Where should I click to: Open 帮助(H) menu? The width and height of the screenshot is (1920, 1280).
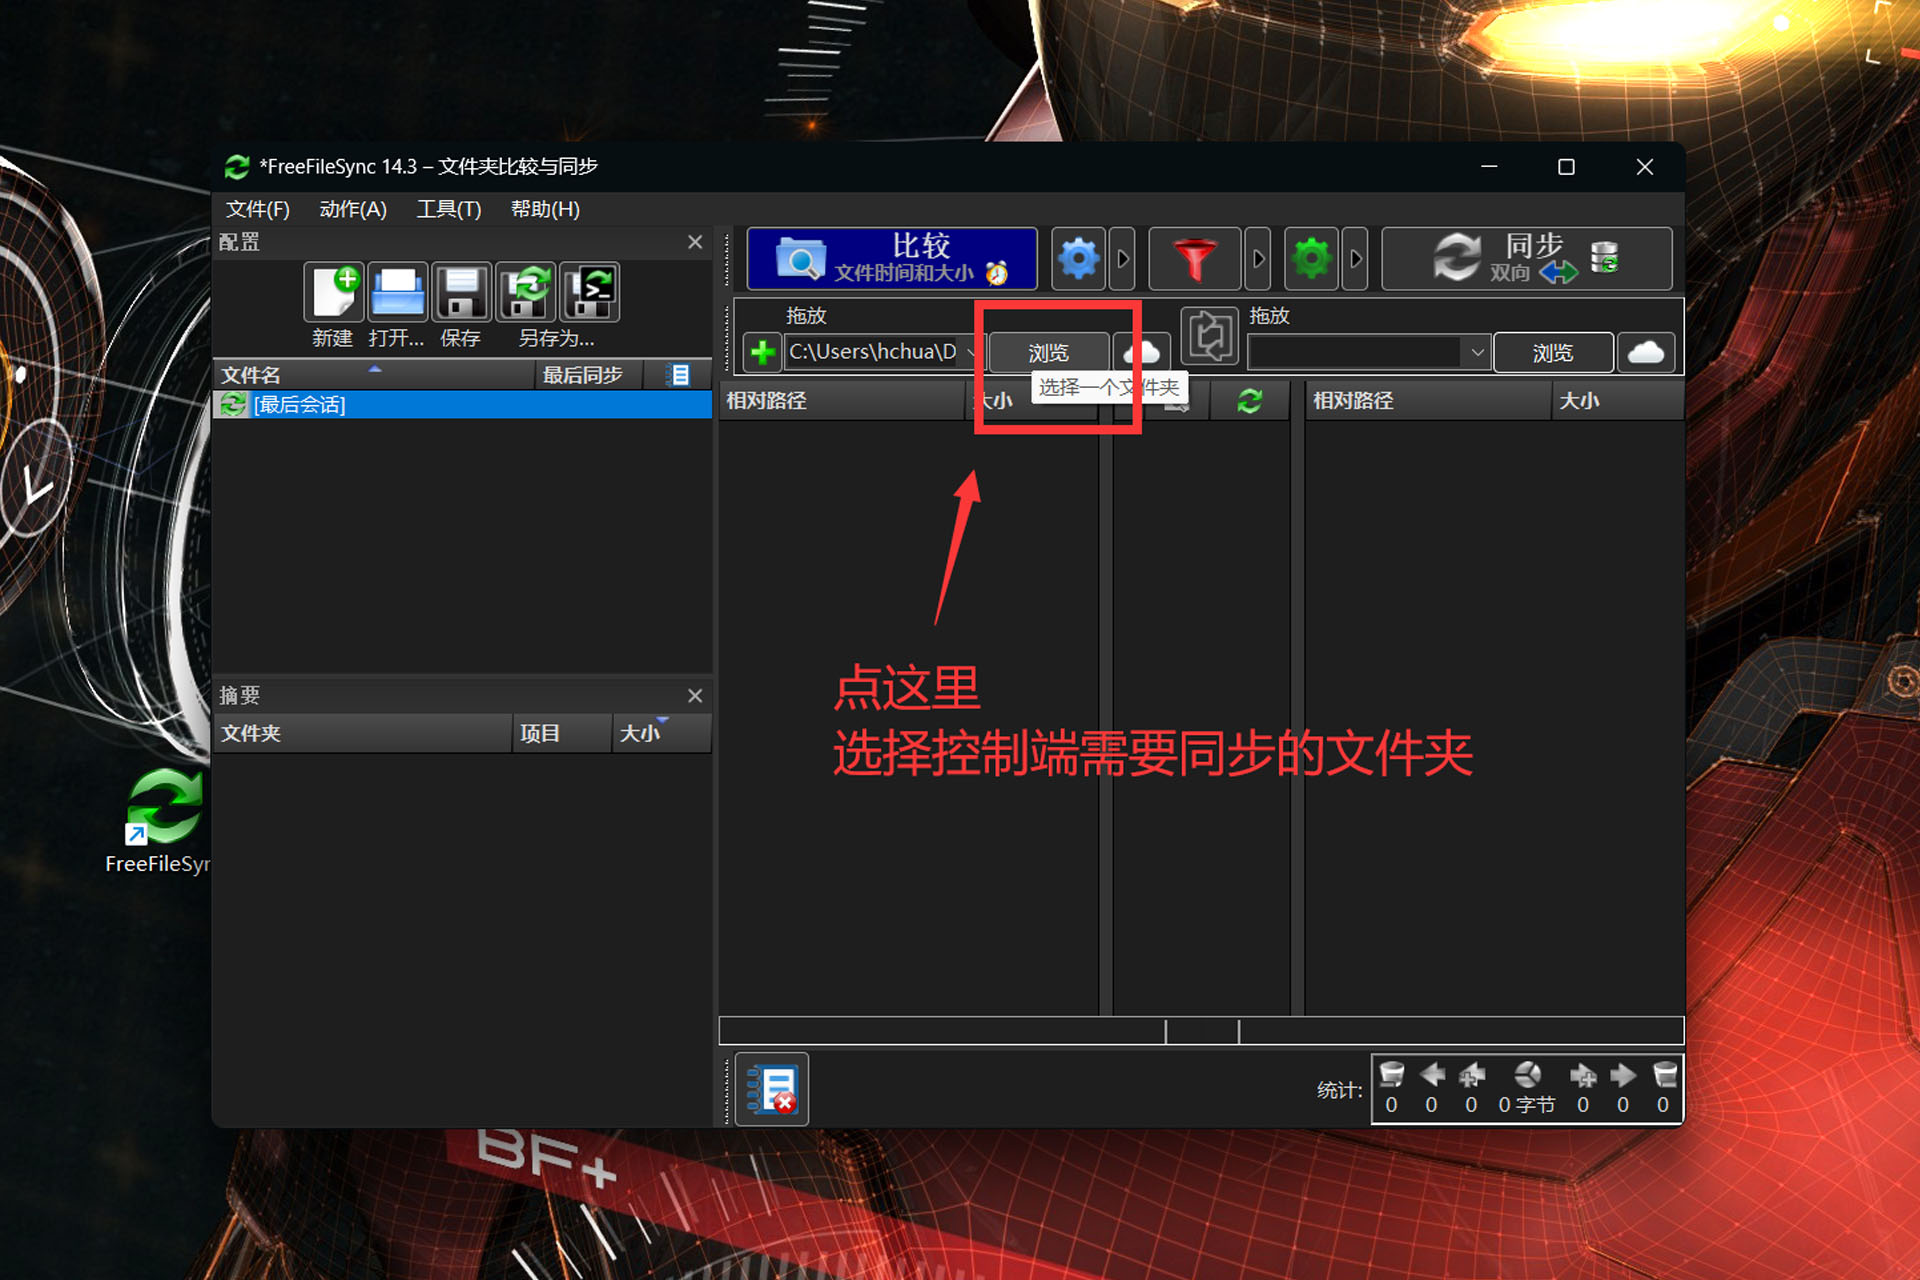coord(545,209)
